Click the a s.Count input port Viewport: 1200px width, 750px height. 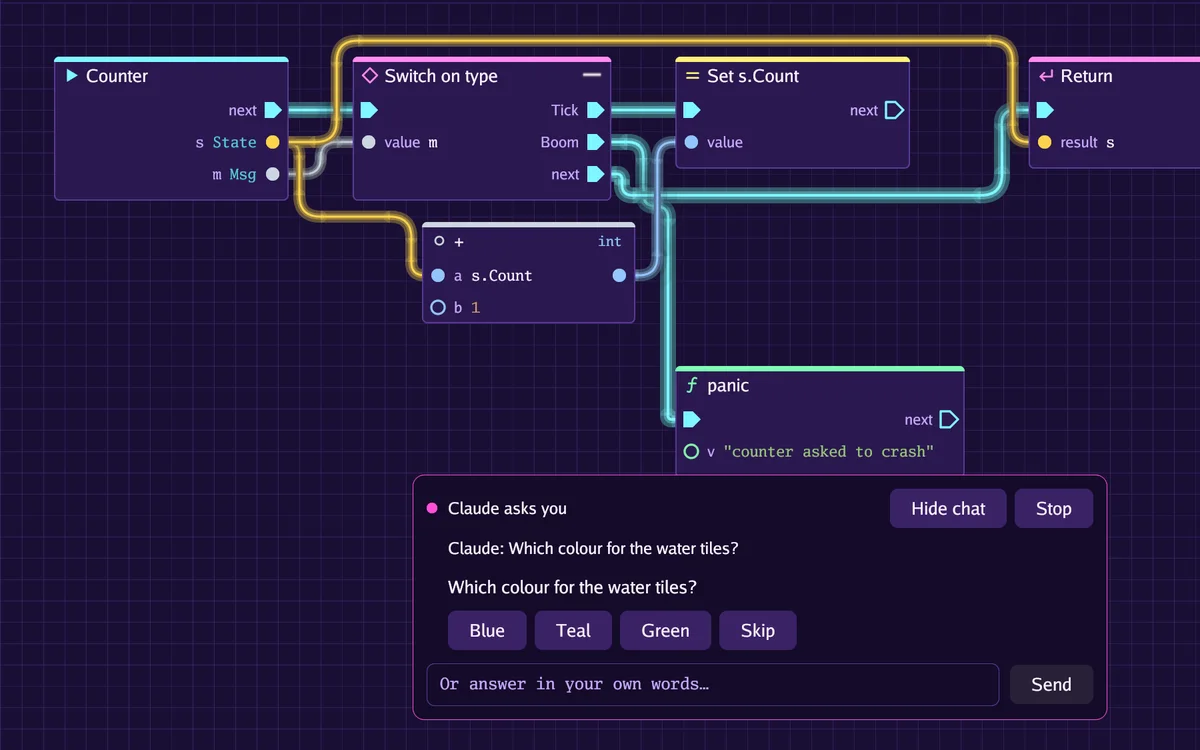[x=438, y=275]
